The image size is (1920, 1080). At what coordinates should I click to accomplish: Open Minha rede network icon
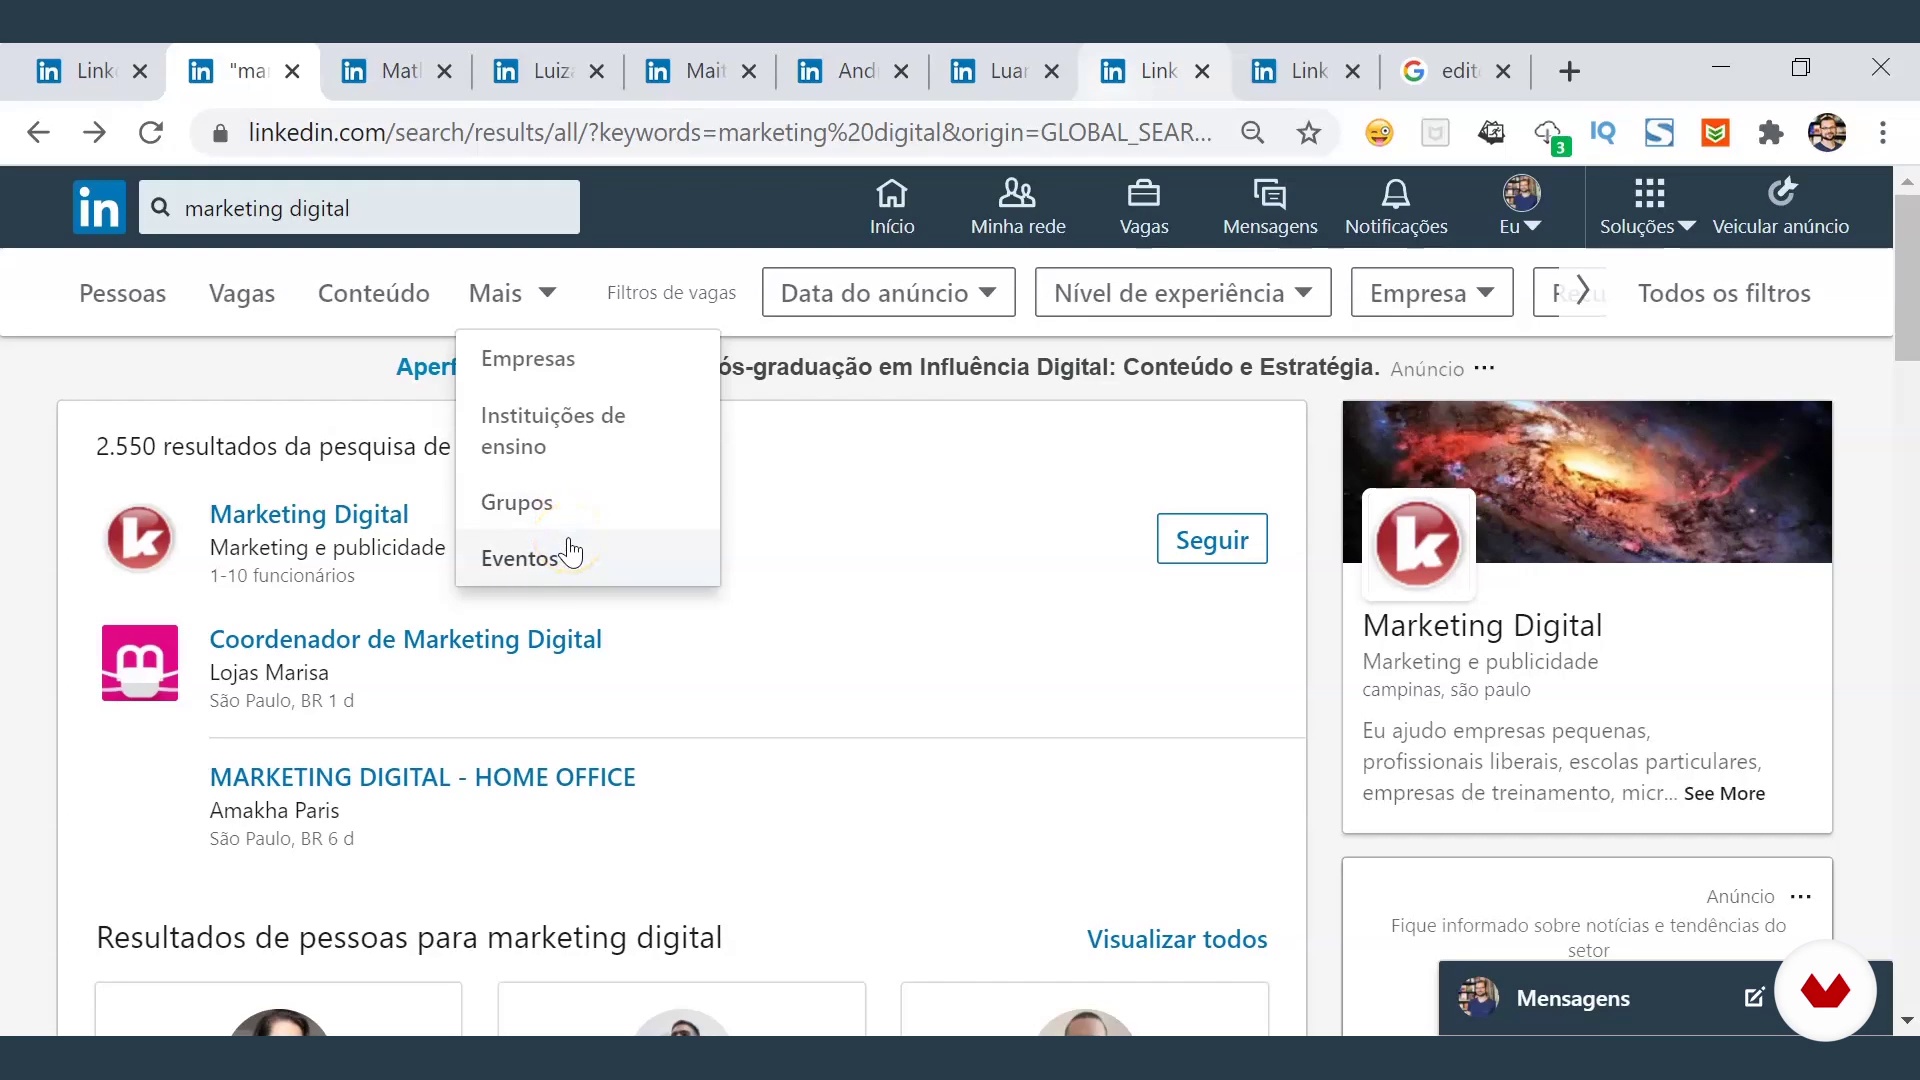coord(1018,208)
